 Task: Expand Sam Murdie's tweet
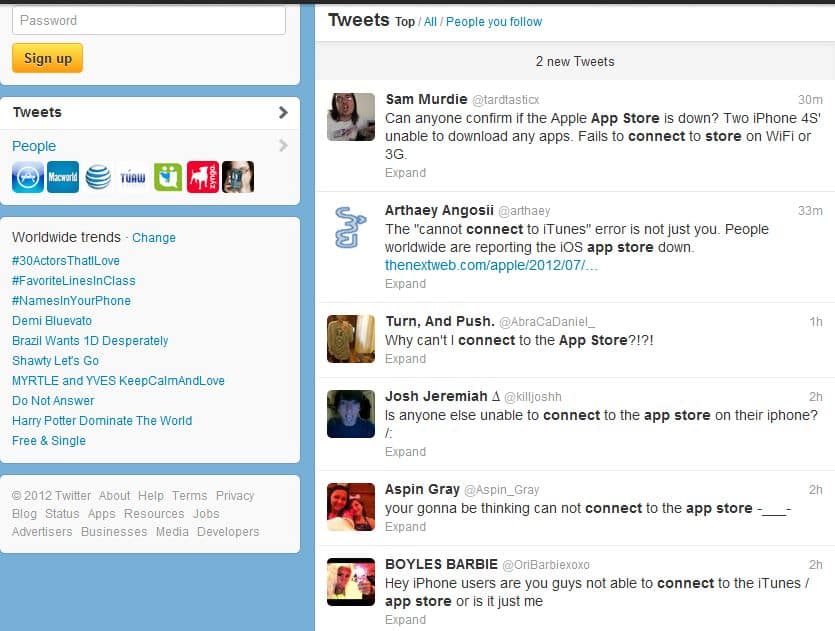click(x=405, y=173)
